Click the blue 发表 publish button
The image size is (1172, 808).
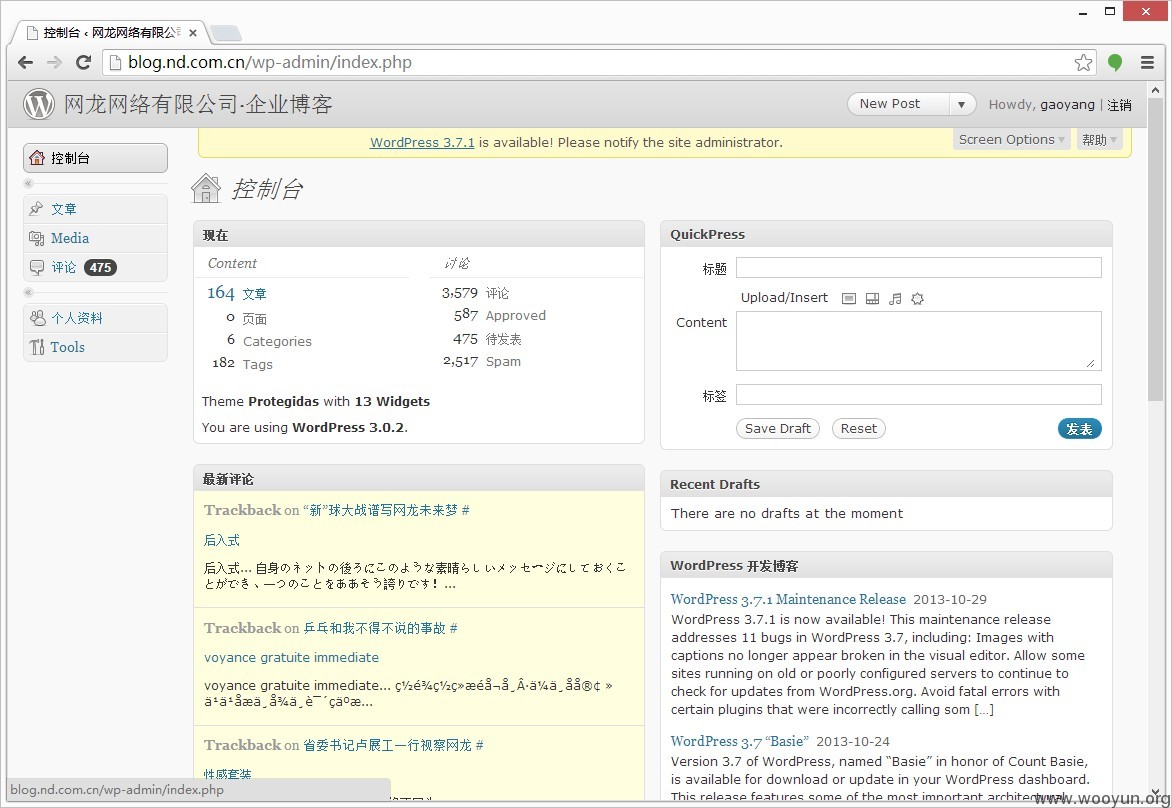(1079, 428)
